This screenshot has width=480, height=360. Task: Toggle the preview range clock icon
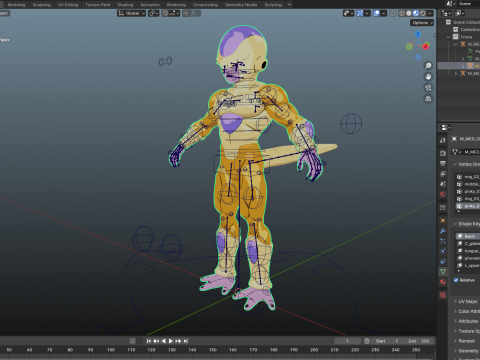[367, 341]
